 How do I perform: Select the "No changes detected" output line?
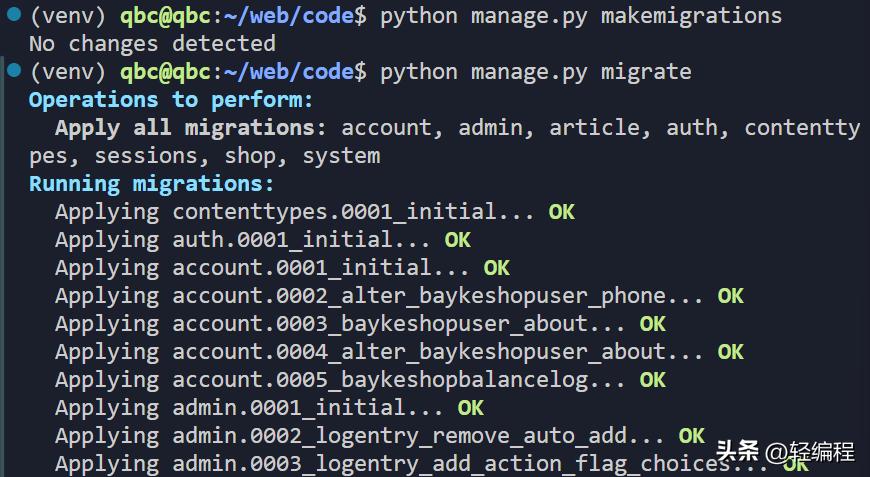point(152,44)
